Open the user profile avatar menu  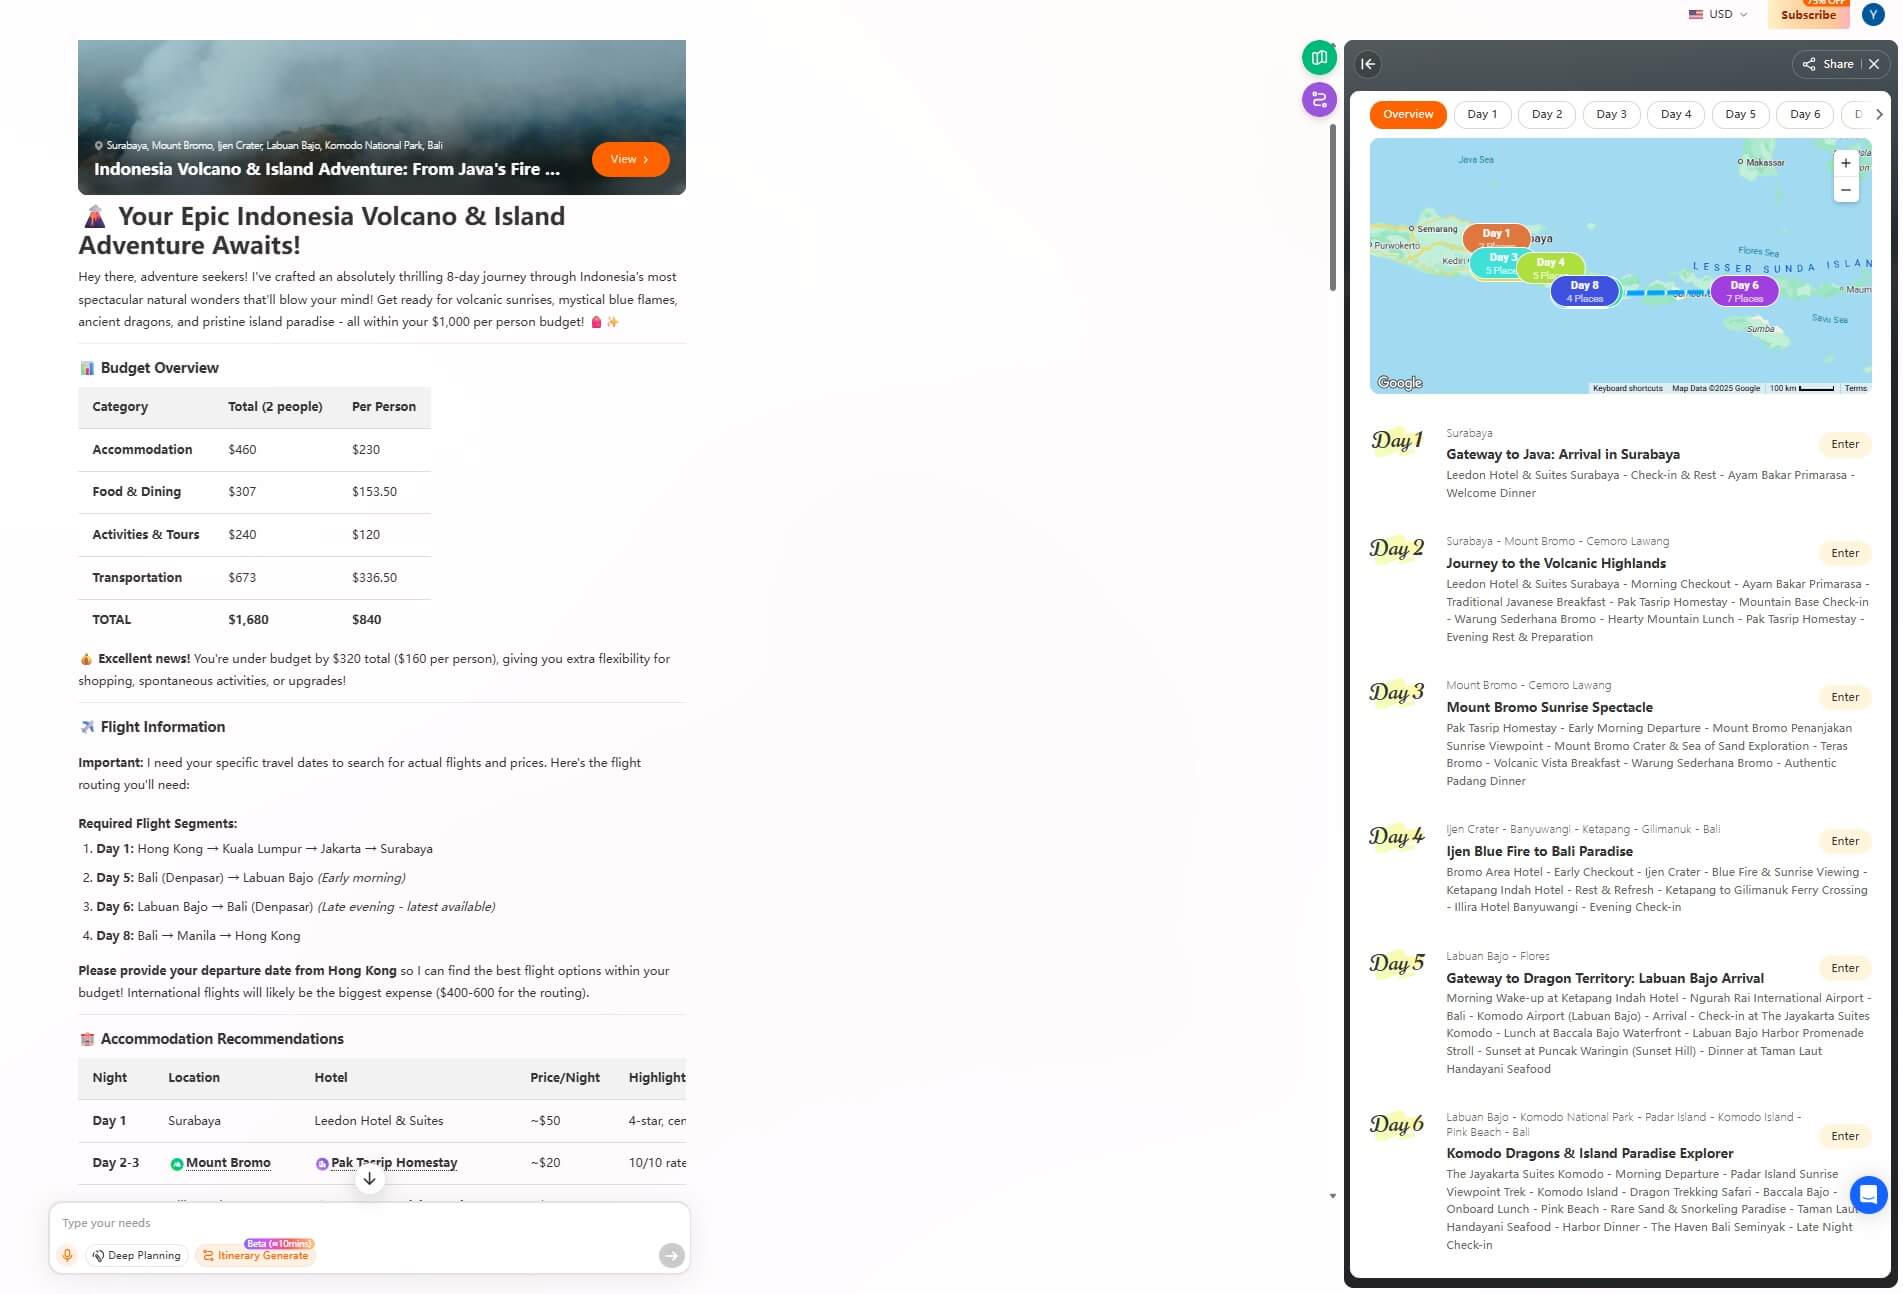pyautogui.click(x=1872, y=14)
